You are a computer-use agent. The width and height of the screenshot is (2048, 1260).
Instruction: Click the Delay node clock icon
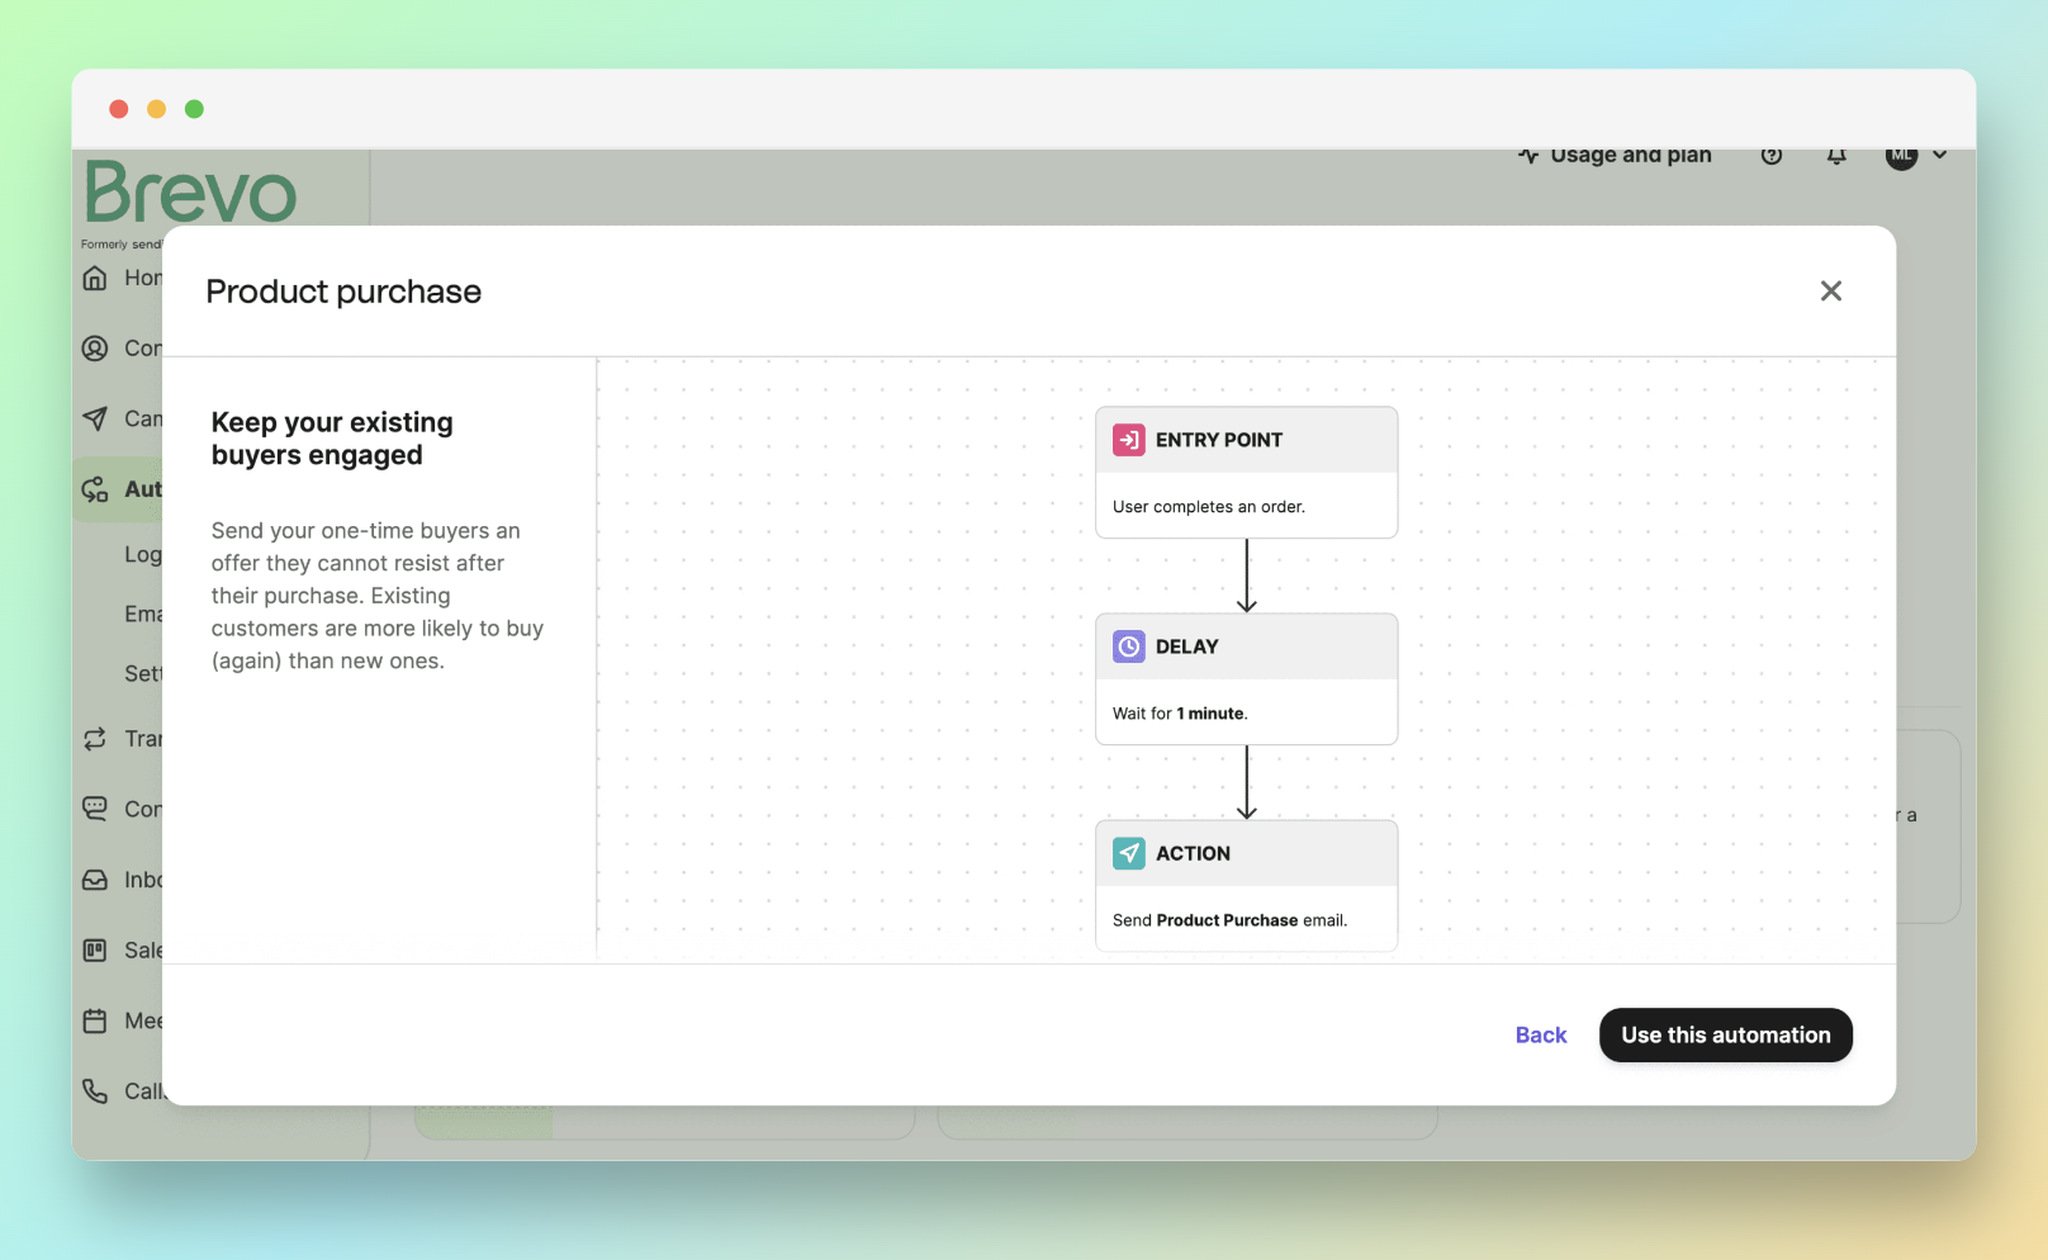coord(1128,645)
